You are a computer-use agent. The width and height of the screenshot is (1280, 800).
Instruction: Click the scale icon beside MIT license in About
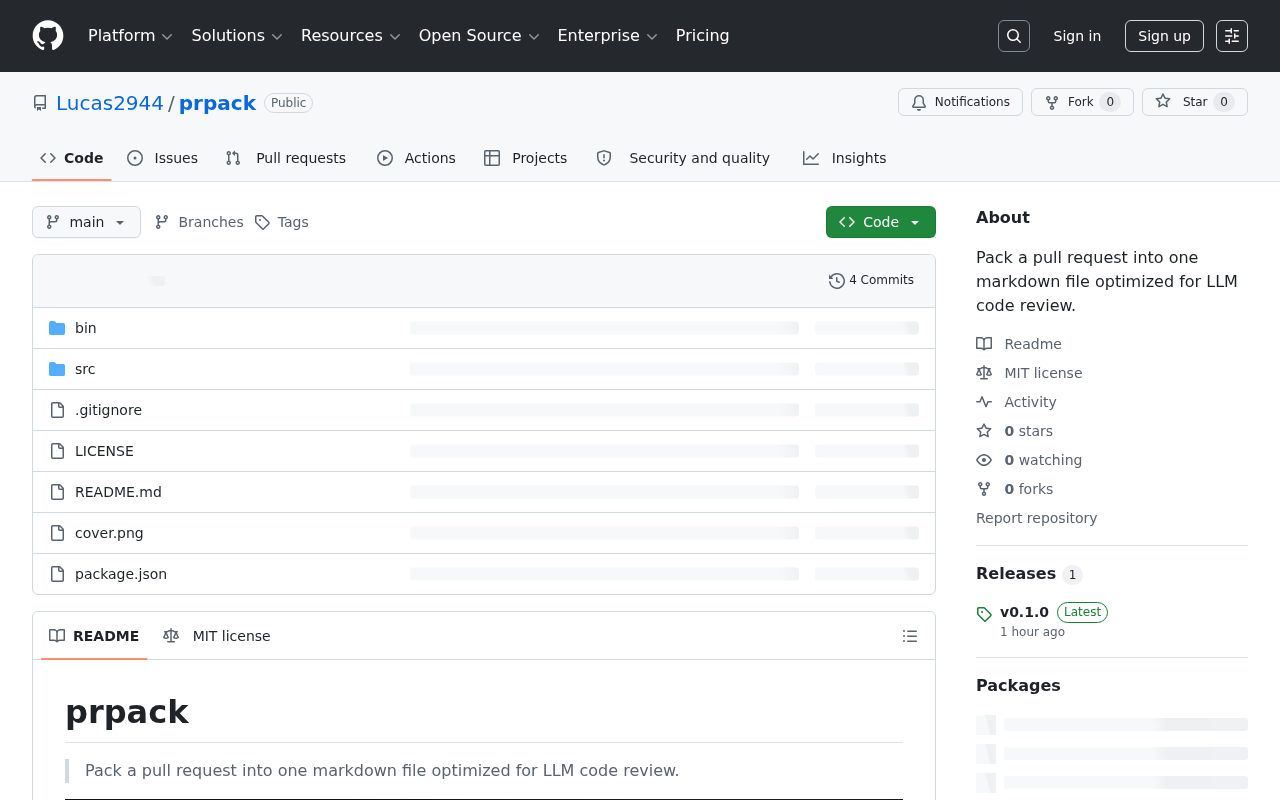(x=984, y=373)
